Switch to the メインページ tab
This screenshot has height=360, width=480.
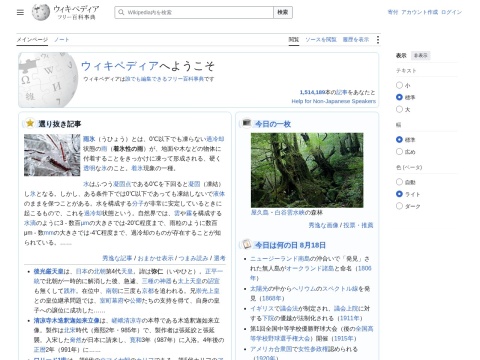point(32,39)
